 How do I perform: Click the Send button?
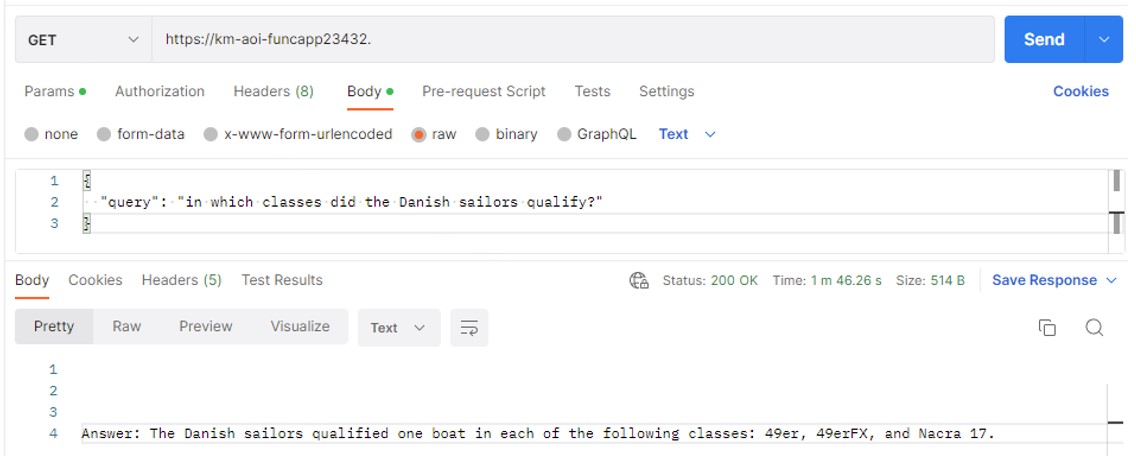pos(1044,40)
